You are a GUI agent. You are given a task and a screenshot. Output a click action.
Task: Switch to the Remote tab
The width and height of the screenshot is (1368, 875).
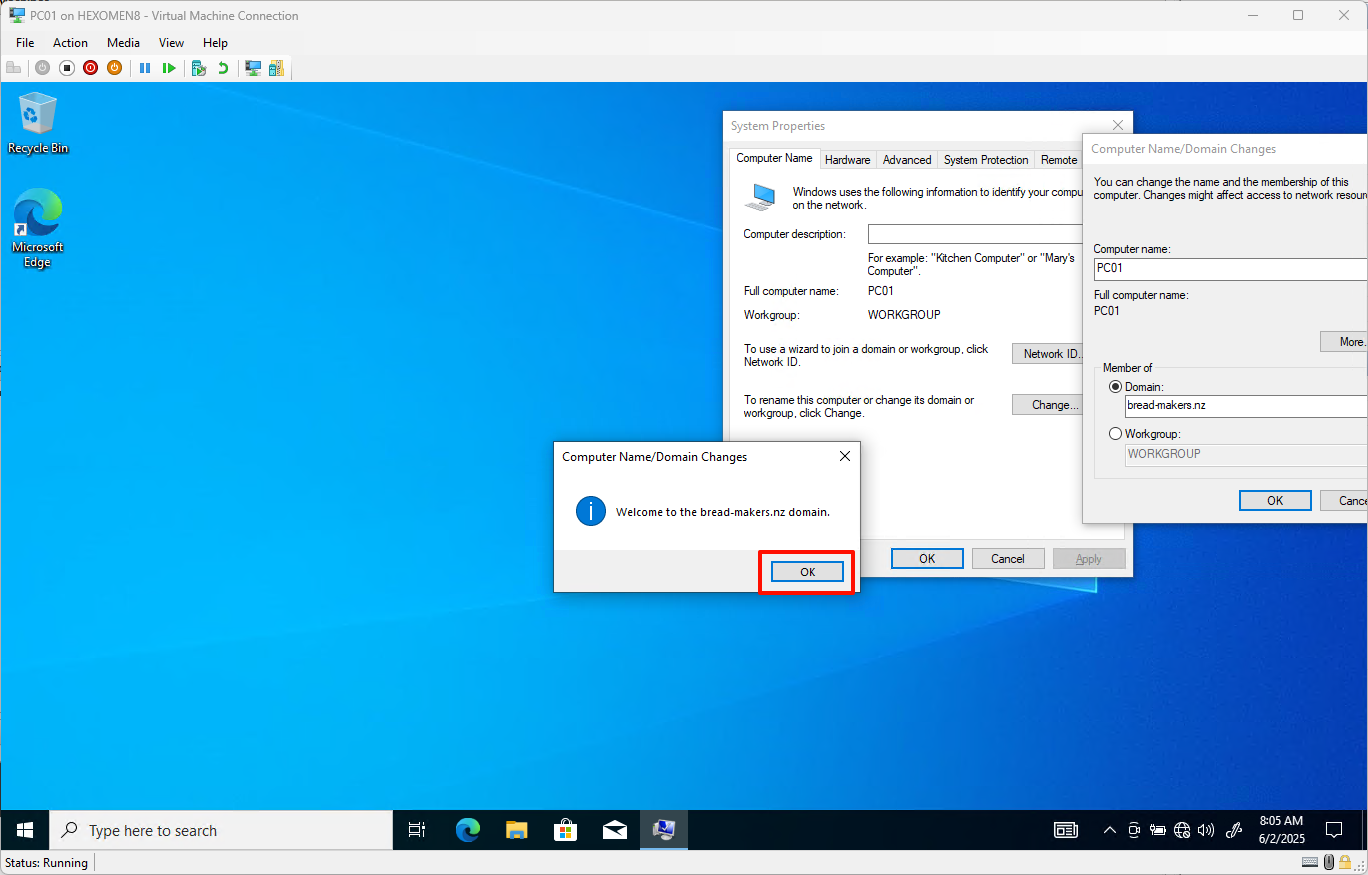coord(1059,160)
